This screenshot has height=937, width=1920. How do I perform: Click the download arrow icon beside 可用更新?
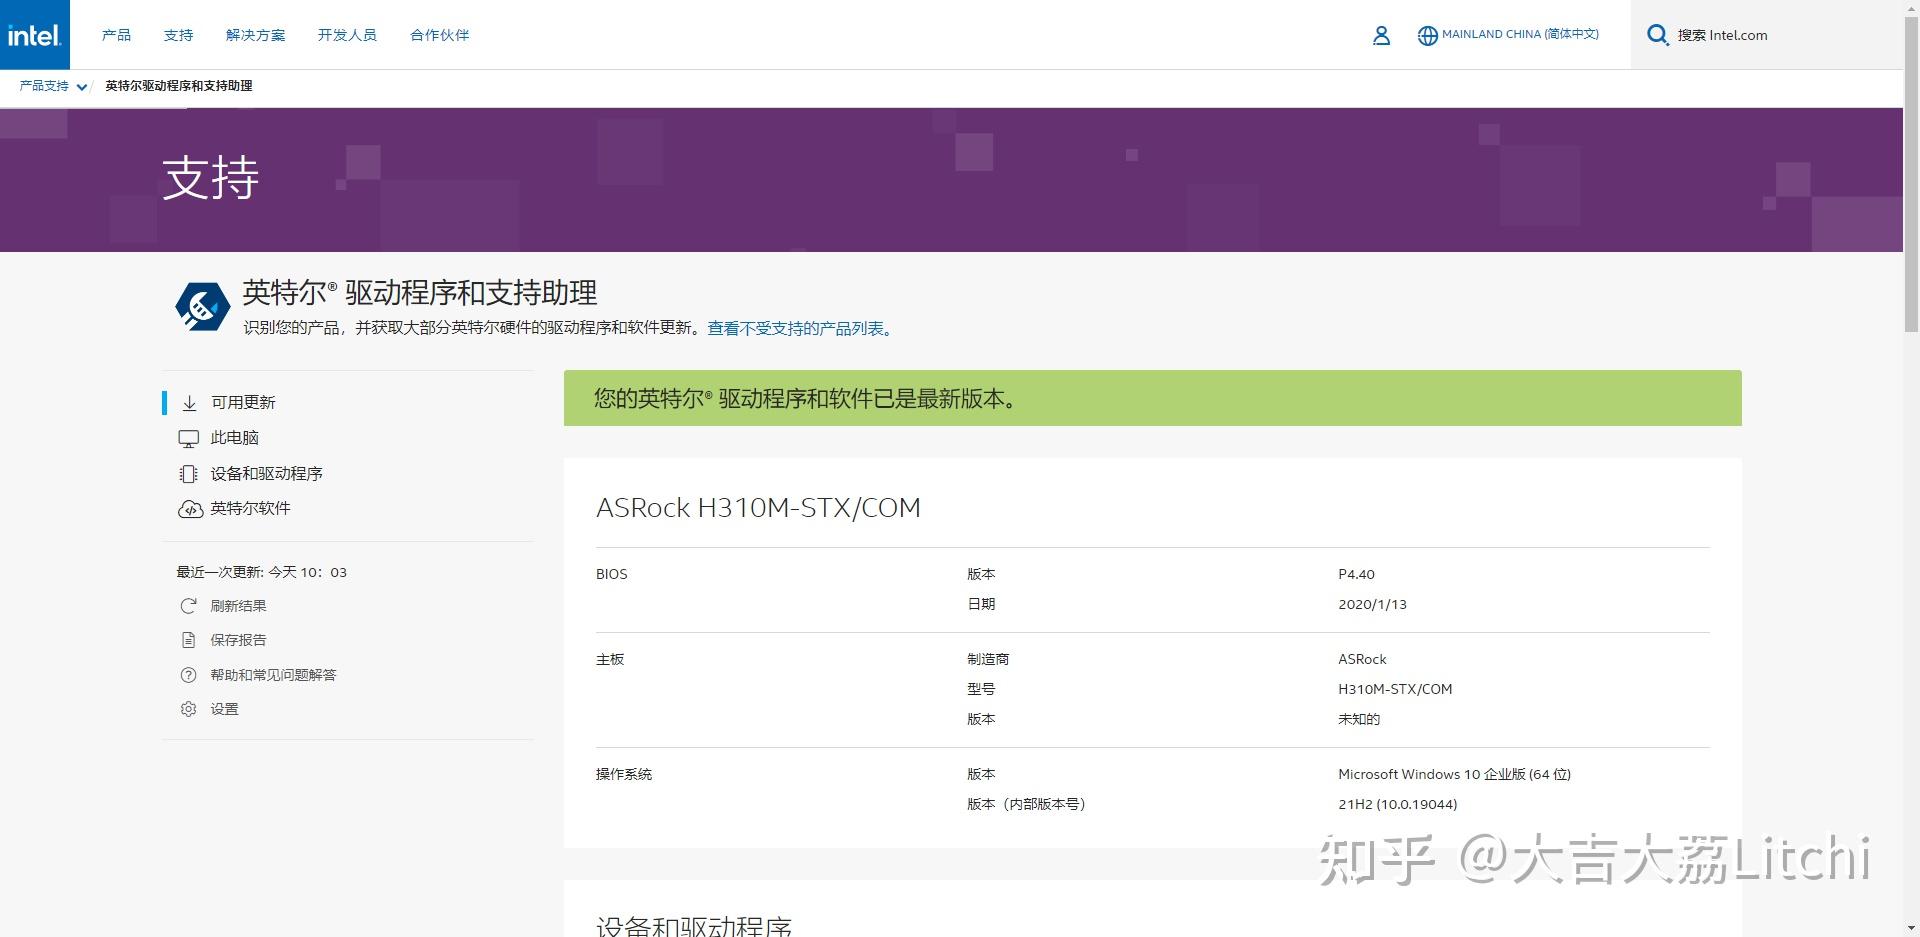click(x=189, y=403)
